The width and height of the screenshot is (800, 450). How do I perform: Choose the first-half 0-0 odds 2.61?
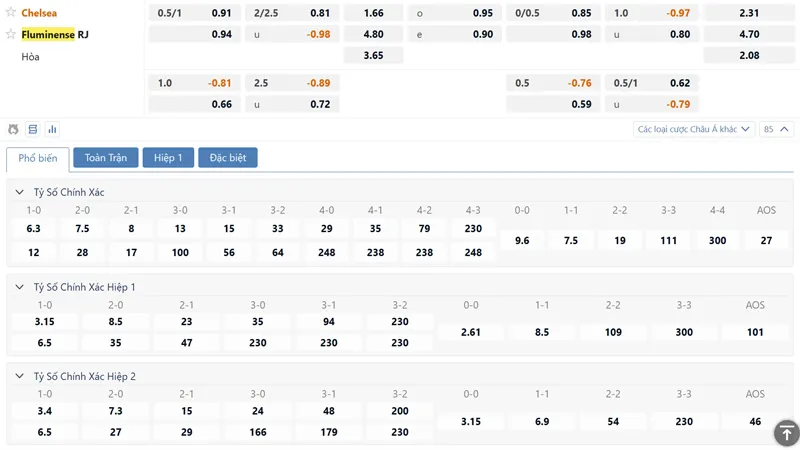point(470,332)
